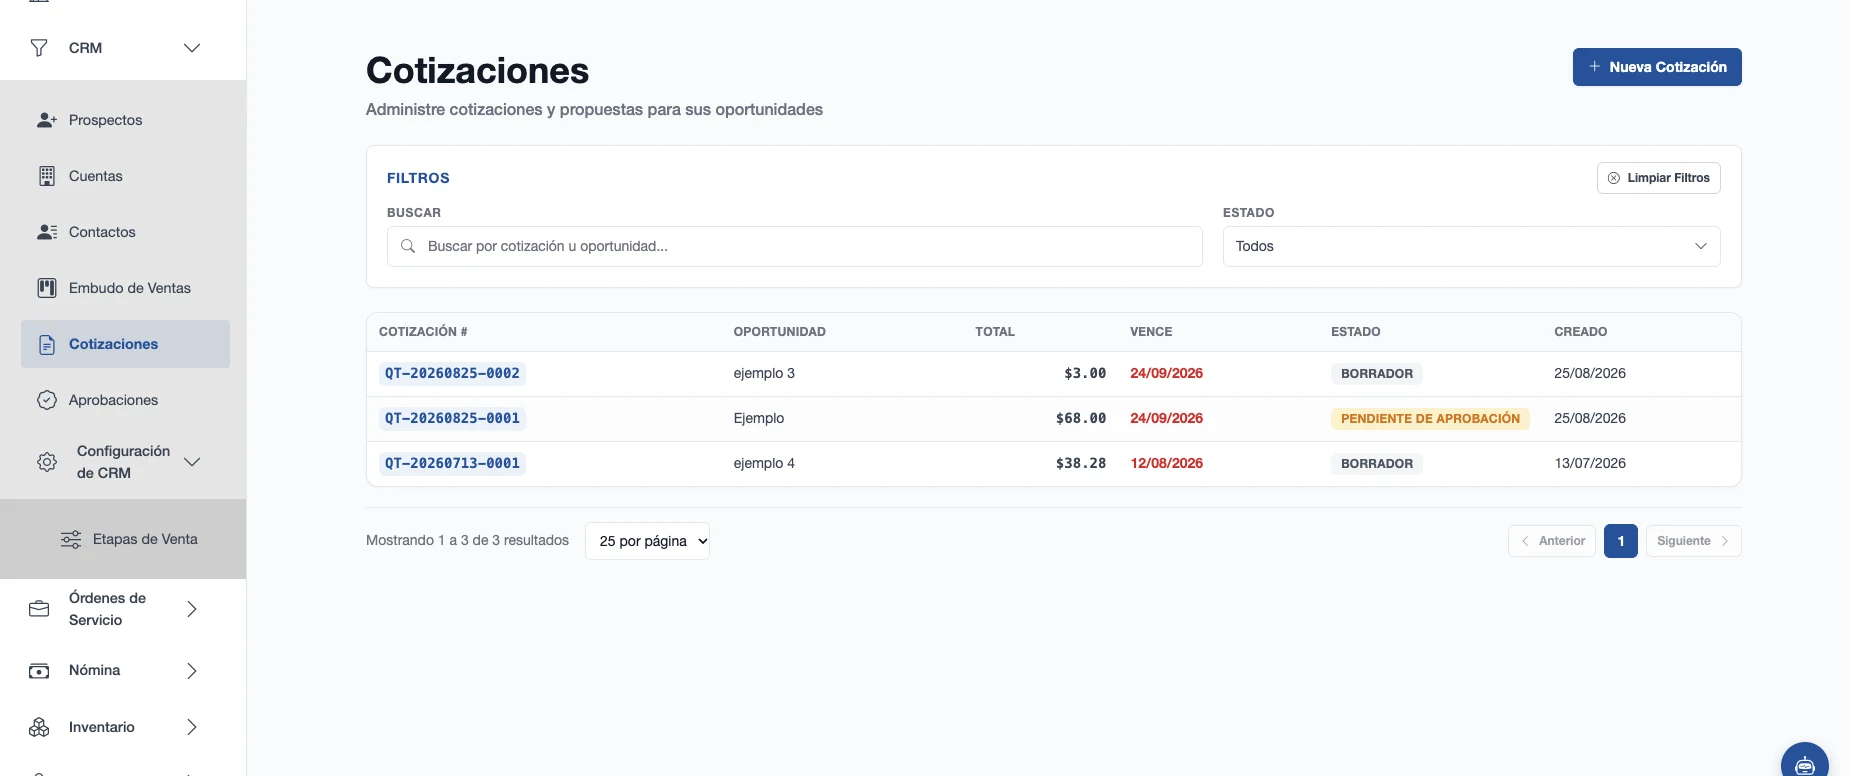Click the Nómina wallet icon

39,670
